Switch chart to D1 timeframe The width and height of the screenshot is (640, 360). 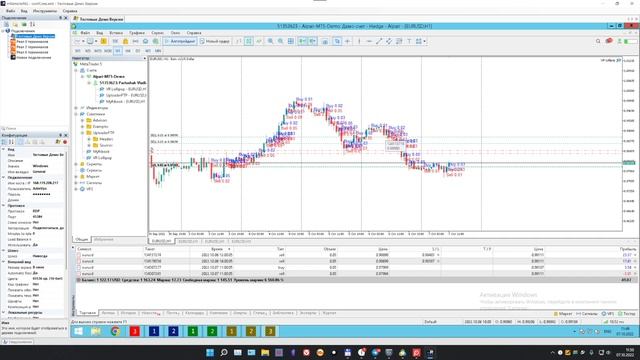pyautogui.click(x=138, y=51)
